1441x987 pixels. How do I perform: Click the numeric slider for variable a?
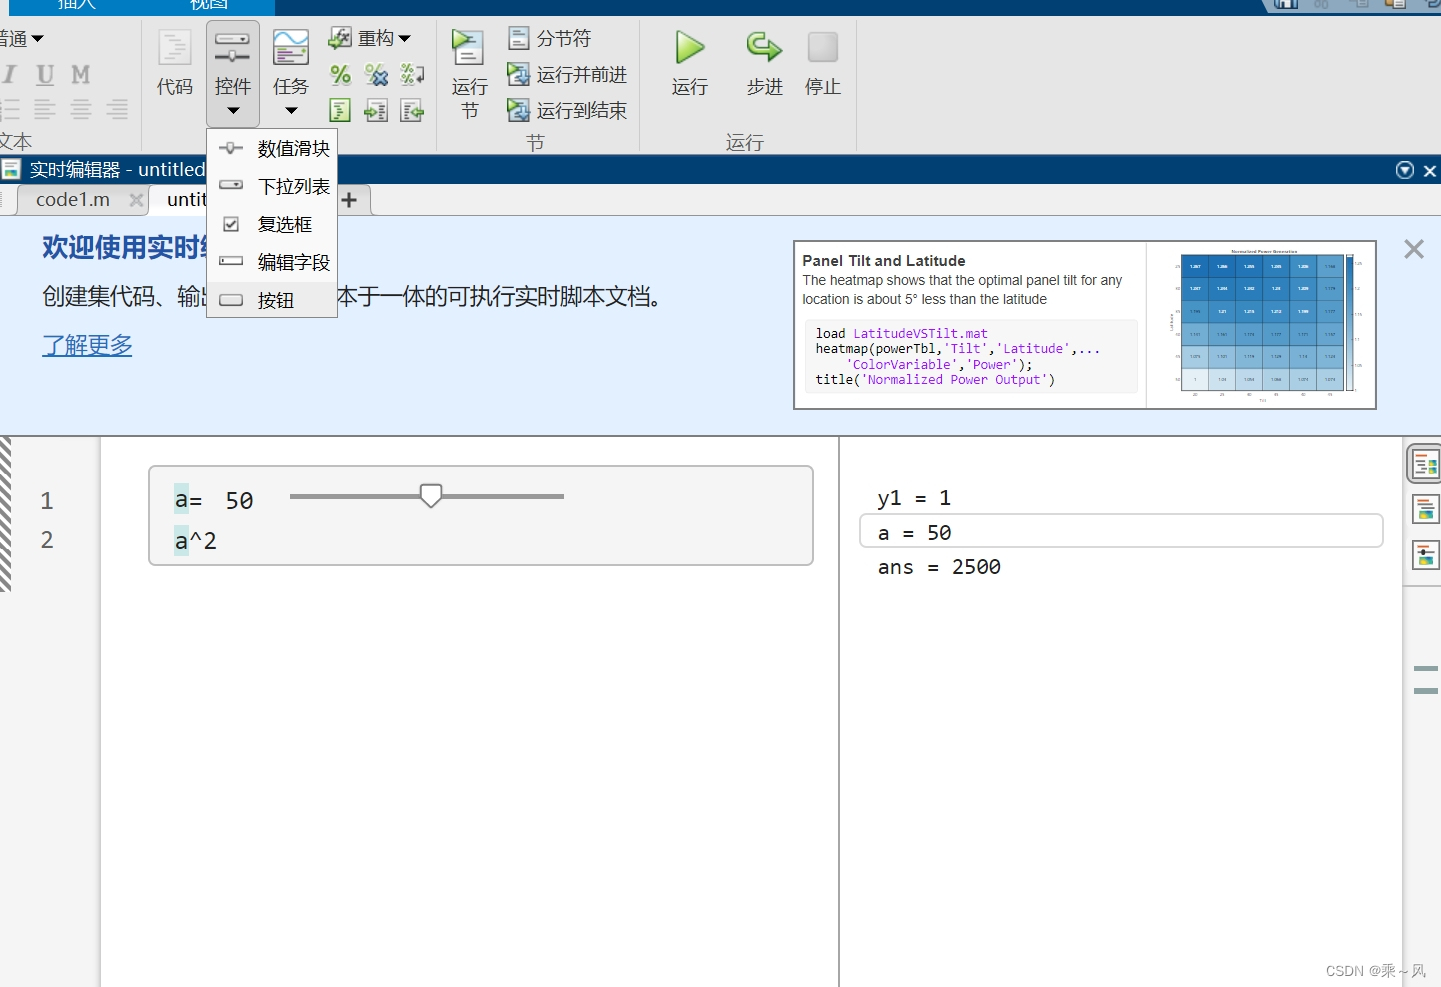pyautogui.click(x=430, y=495)
